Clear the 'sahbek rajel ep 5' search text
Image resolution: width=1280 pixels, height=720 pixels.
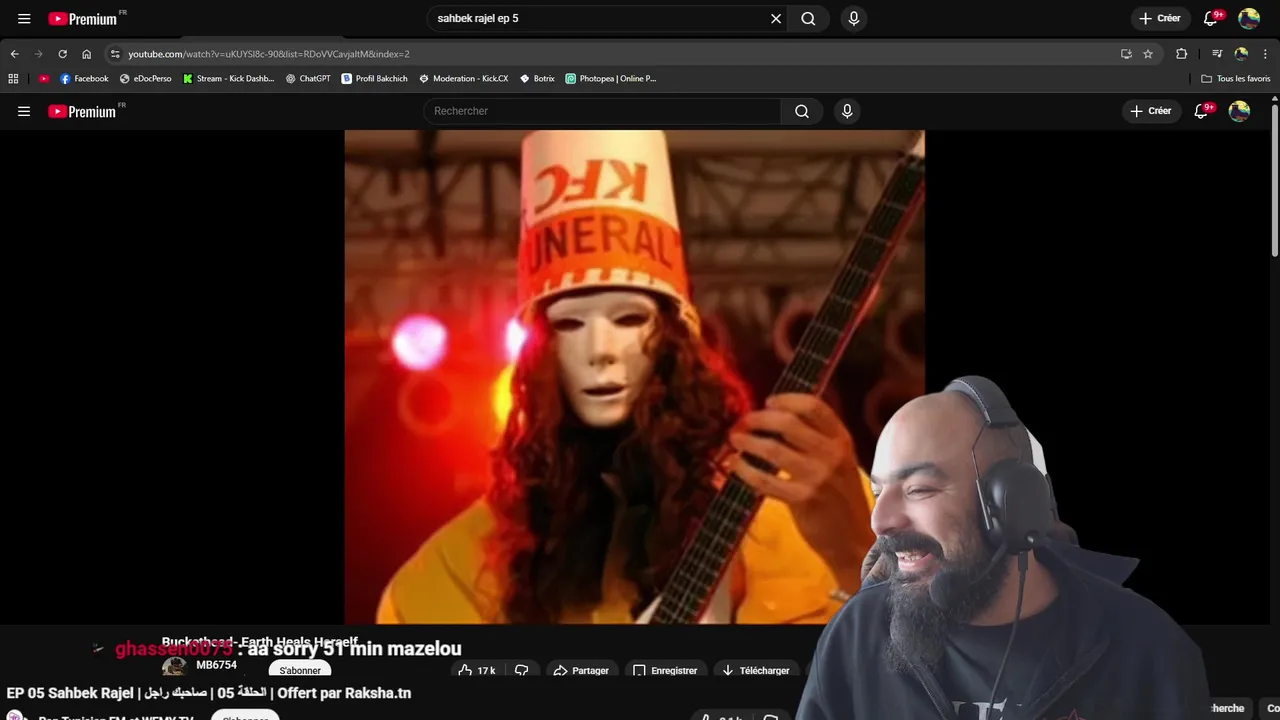[776, 18]
